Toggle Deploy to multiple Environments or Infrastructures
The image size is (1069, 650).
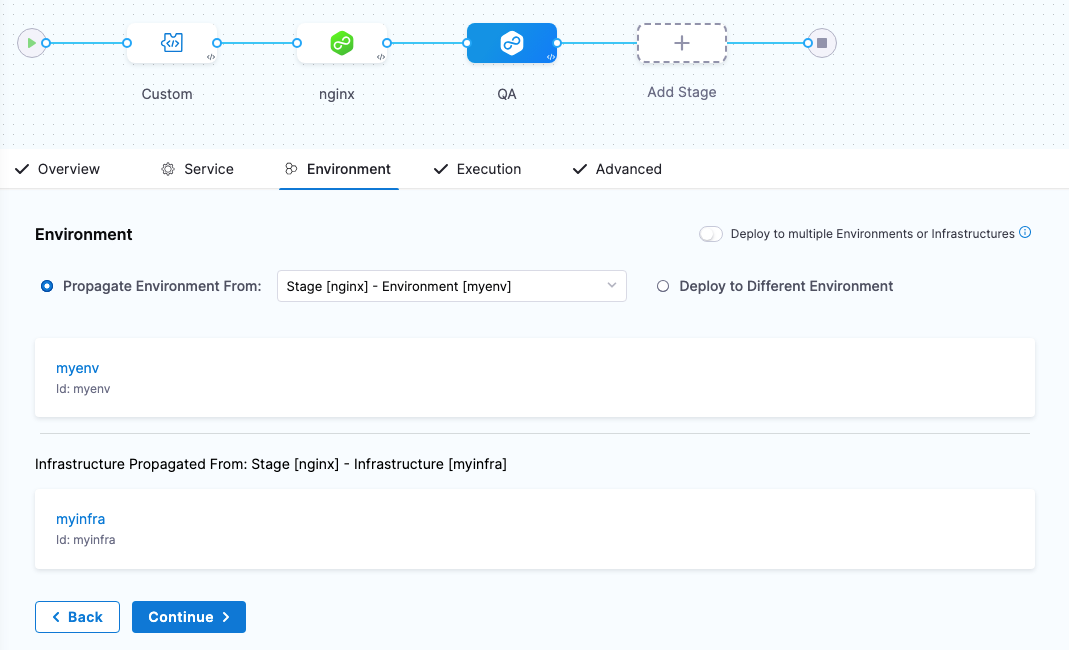711,234
